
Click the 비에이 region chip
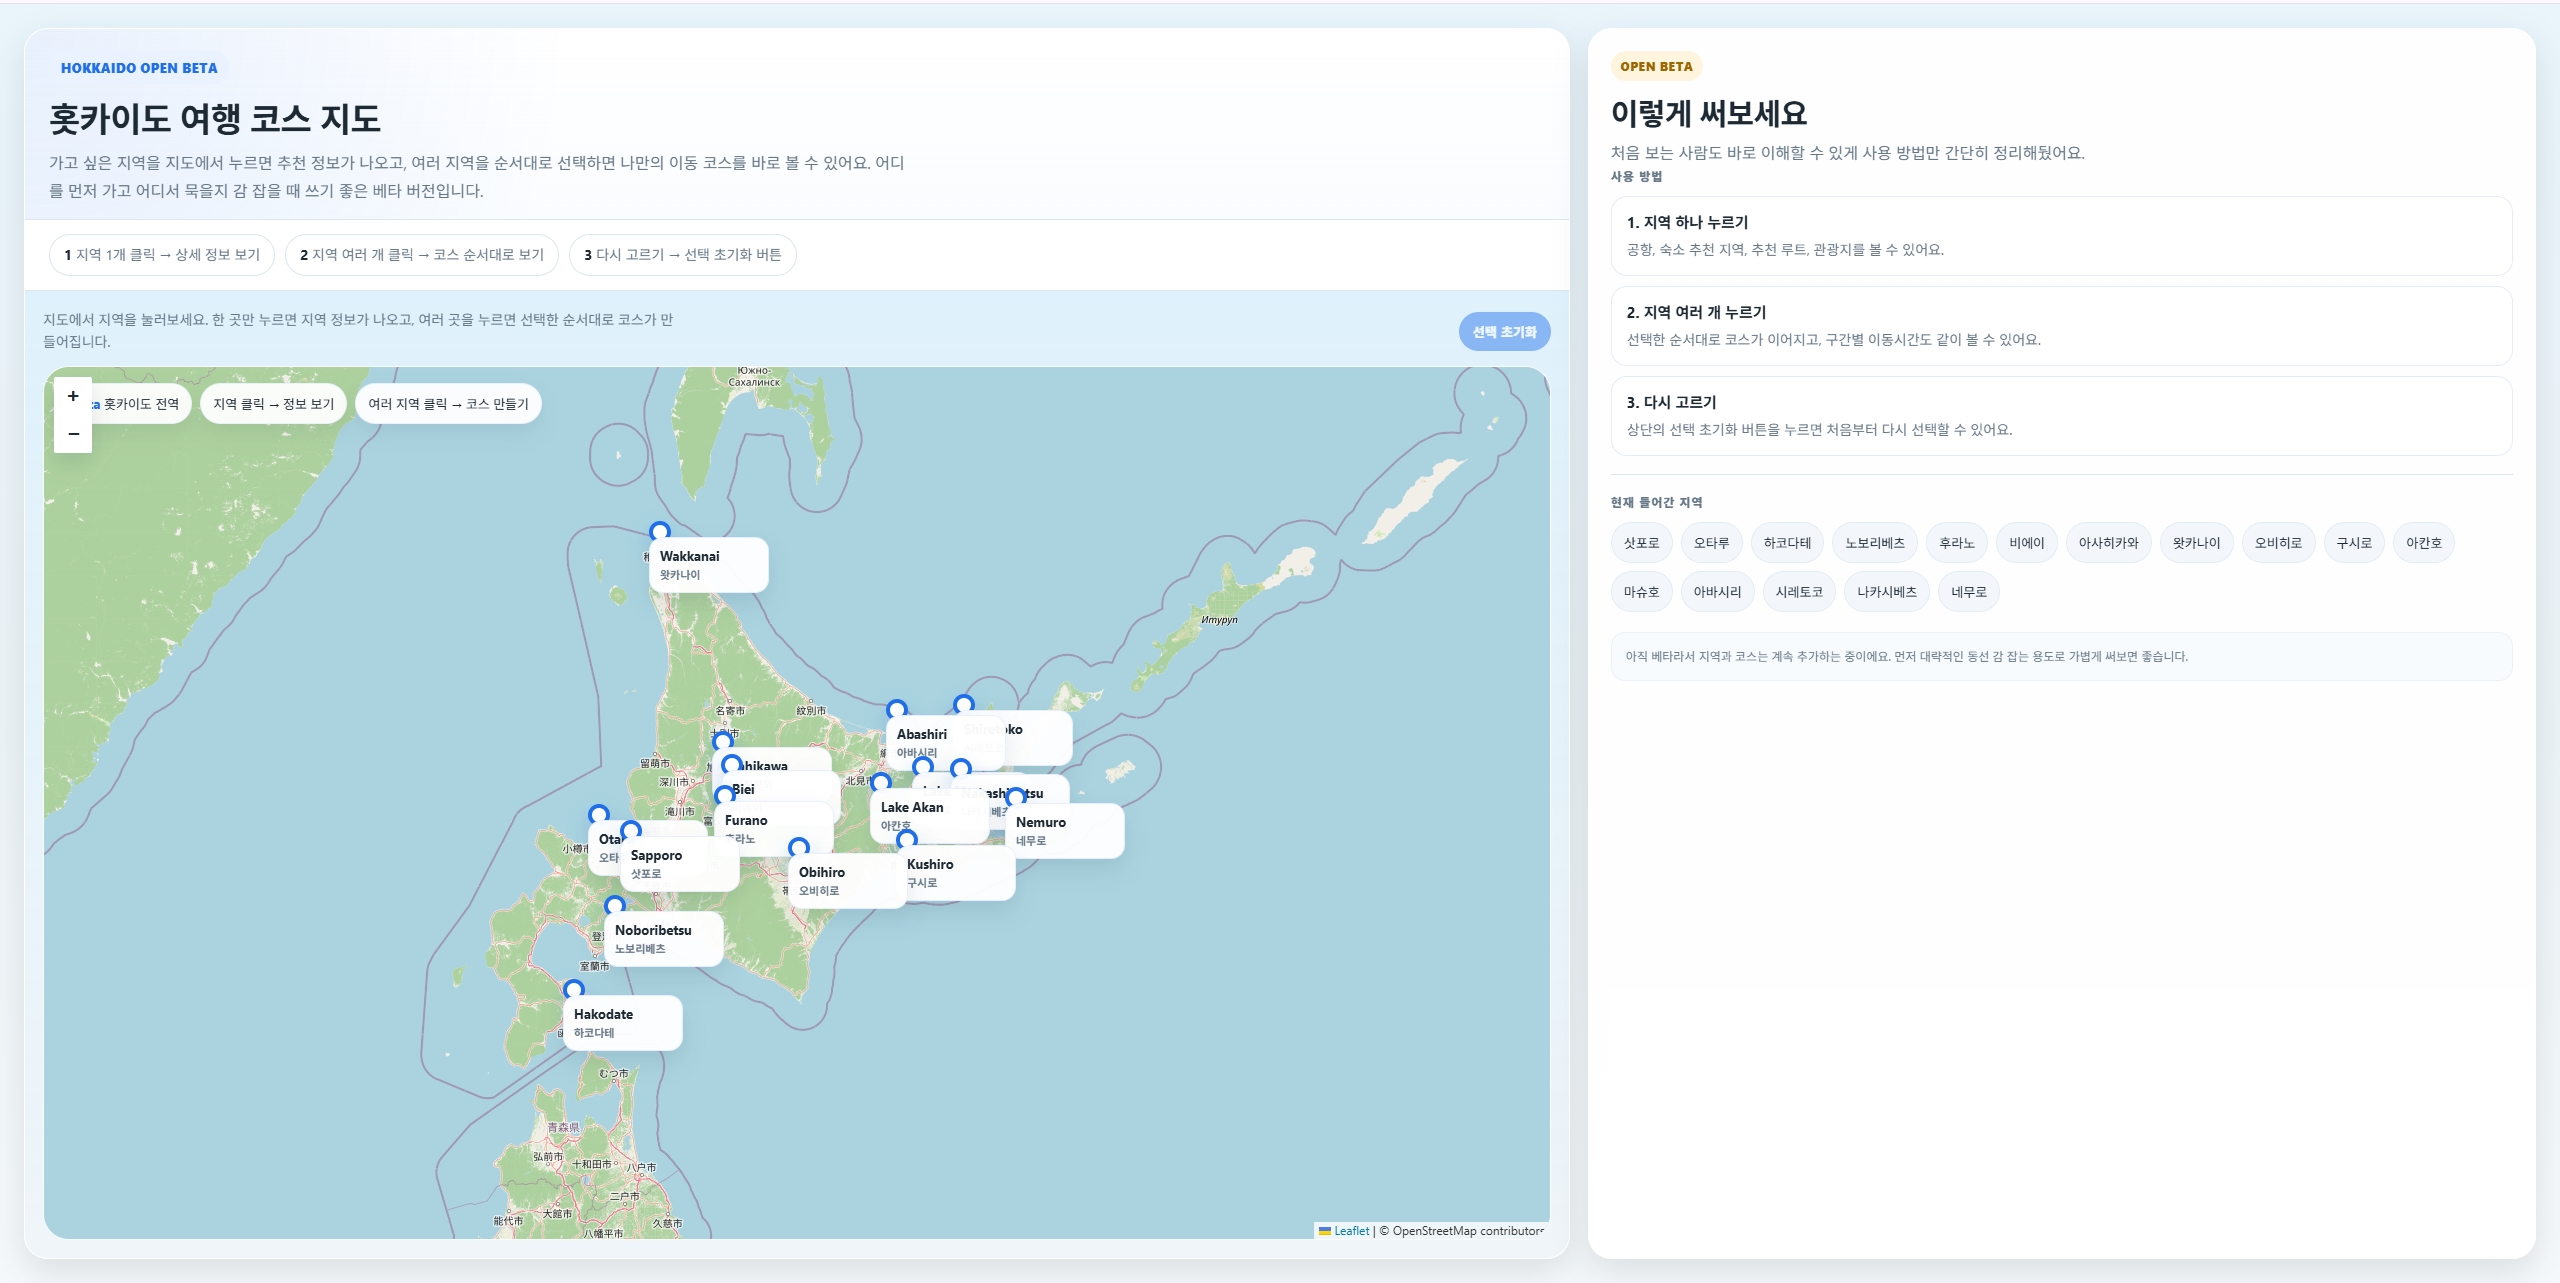click(2027, 543)
